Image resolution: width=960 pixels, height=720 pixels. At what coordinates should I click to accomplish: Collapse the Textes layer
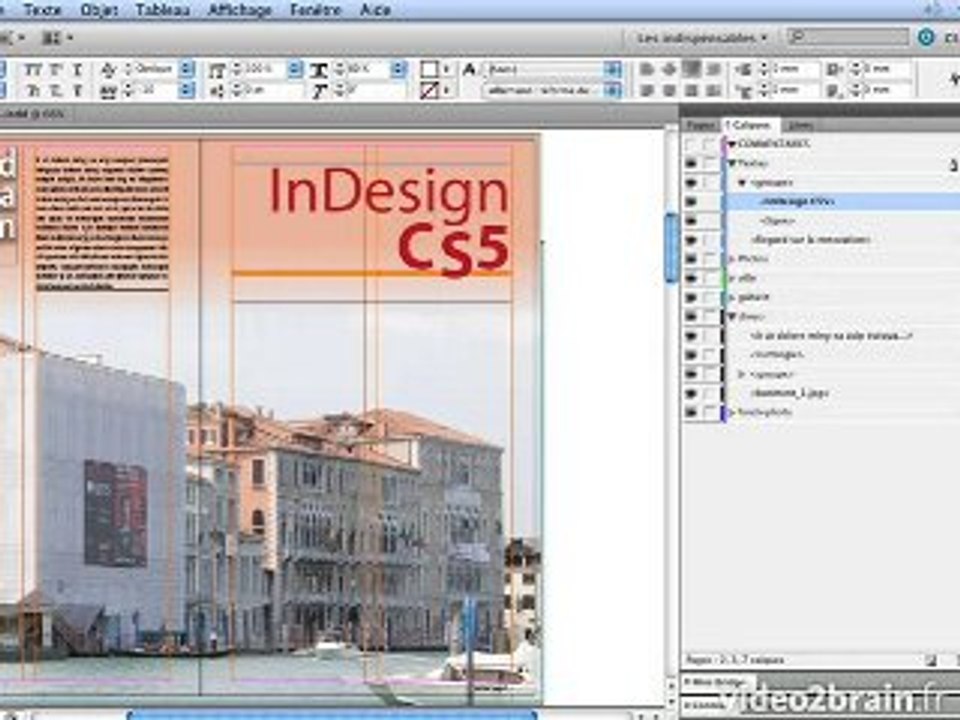pyautogui.click(x=732, y=163)
